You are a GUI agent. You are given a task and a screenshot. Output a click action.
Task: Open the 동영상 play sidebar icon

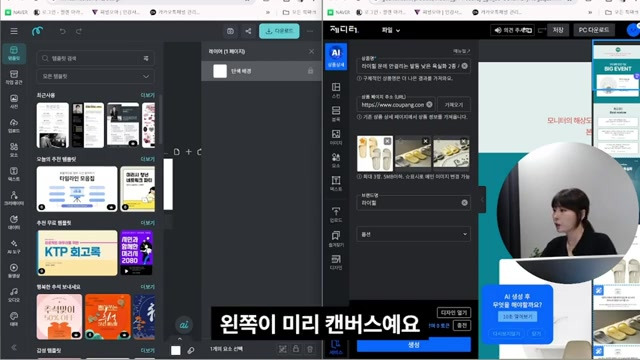coord(14,271)
